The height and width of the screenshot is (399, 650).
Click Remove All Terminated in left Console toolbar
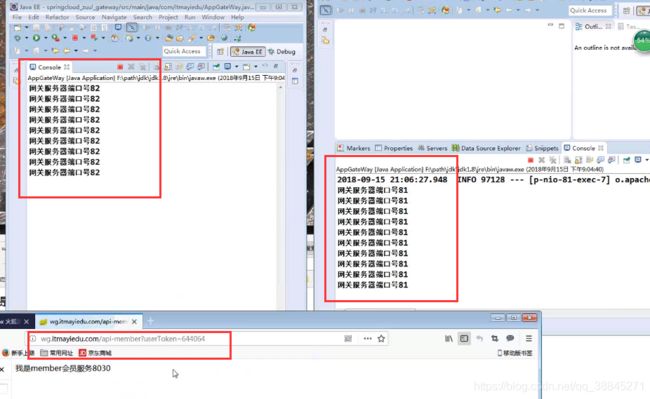pos(143,67)
